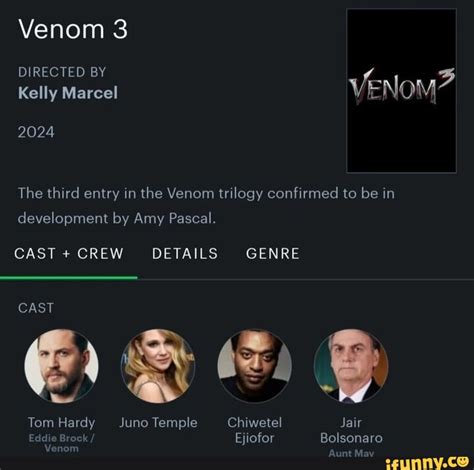Open director Kelly Marcel's page
This screenshot has height=470, width=474.
[x=68, y=93]
